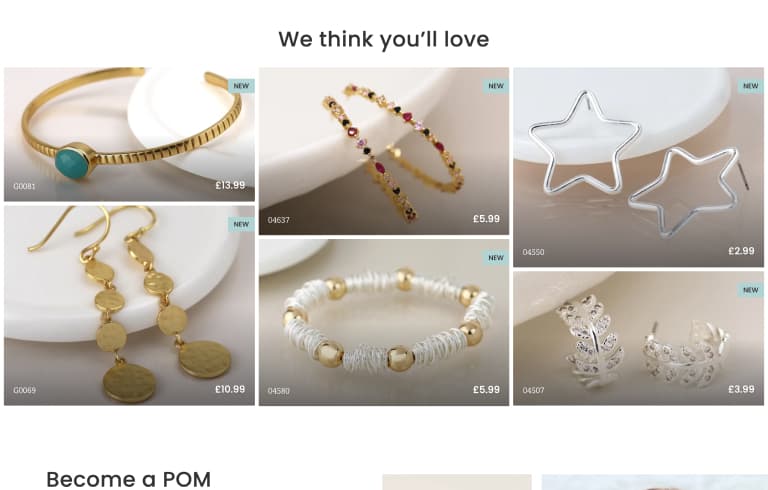Image resolution: width=768 pixels, height=490 pixels.
Task: Click the NEW badge on star earrings
Action: (x=751, y=86)
